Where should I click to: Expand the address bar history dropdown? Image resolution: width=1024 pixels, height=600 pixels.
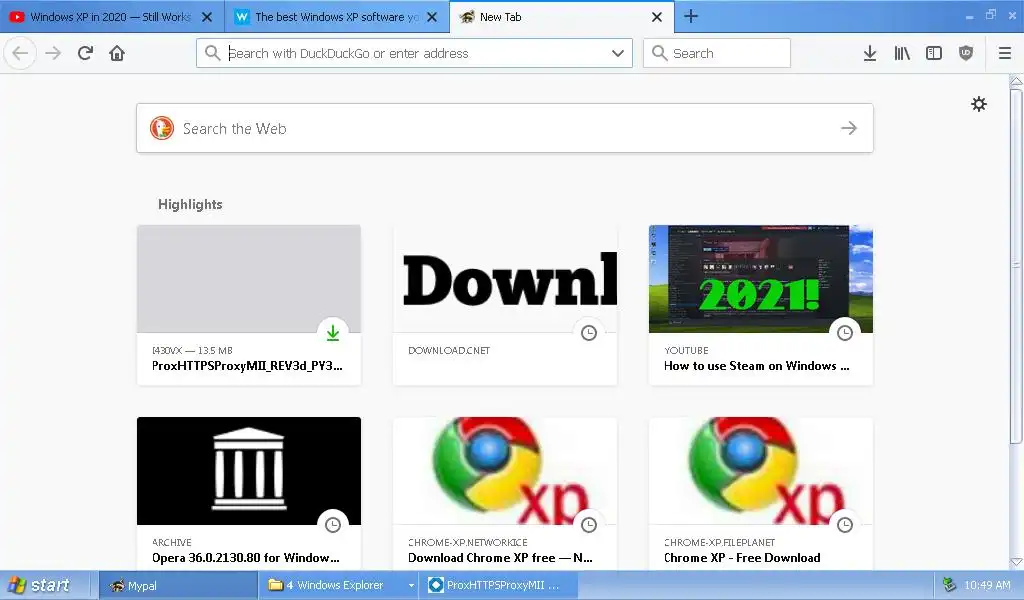618,53
